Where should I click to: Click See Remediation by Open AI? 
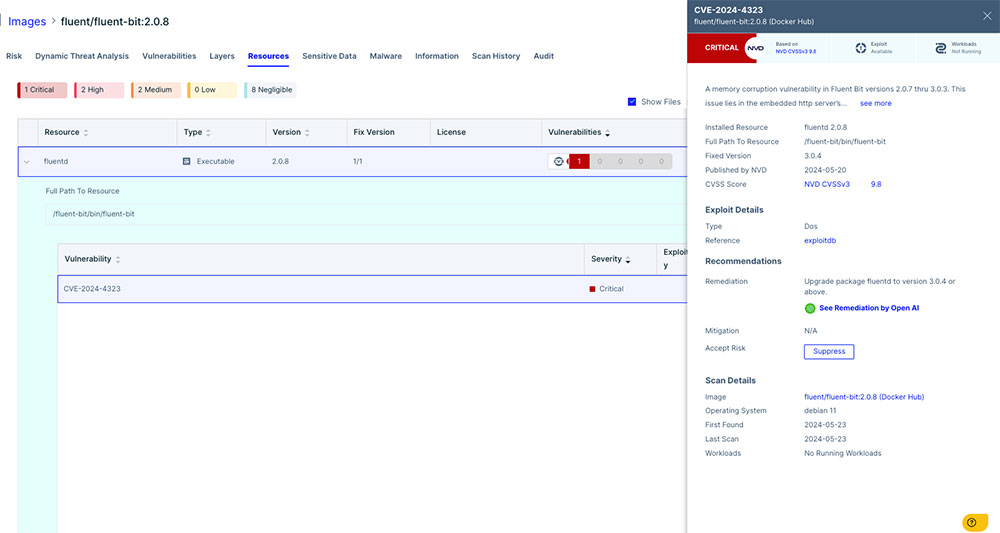(x=869, y=308)
